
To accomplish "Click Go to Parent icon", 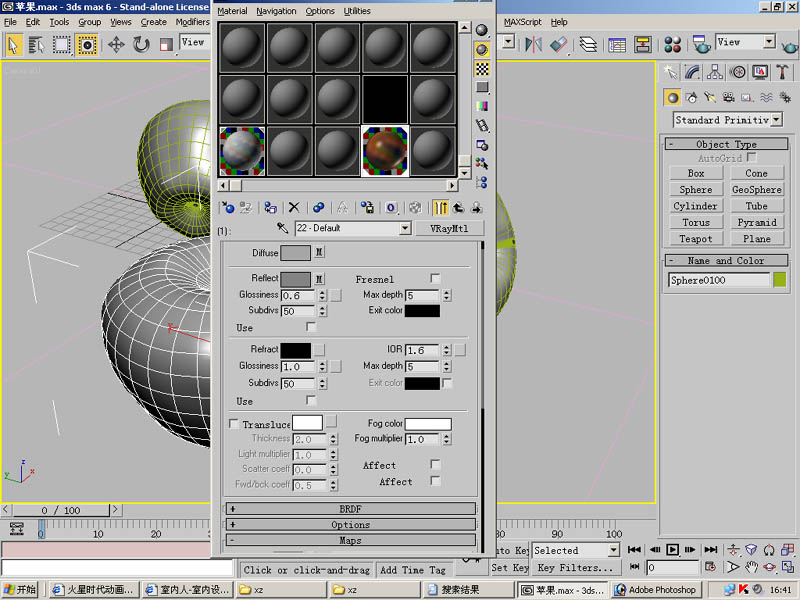I will tap(459, 208).
